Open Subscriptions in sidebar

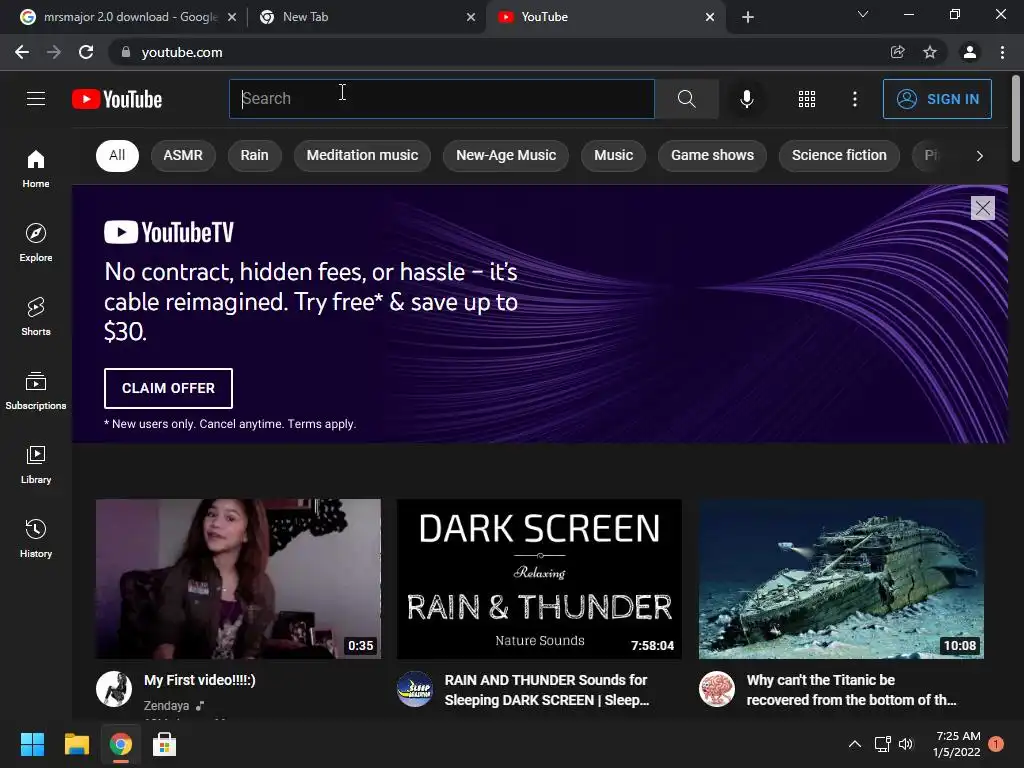(x=36, y=391)
